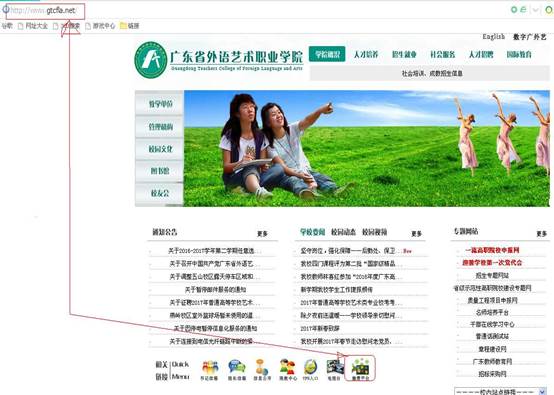This screenshot has width=554, height=395.
Task: Open the 人才培养 navigation menu
Action: tap(366, 54)
